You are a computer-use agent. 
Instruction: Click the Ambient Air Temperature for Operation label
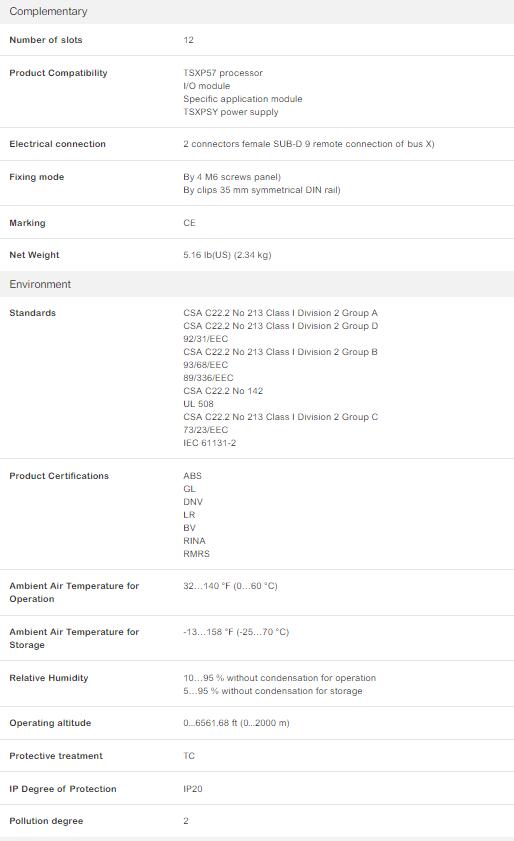(x=74, y=592)
